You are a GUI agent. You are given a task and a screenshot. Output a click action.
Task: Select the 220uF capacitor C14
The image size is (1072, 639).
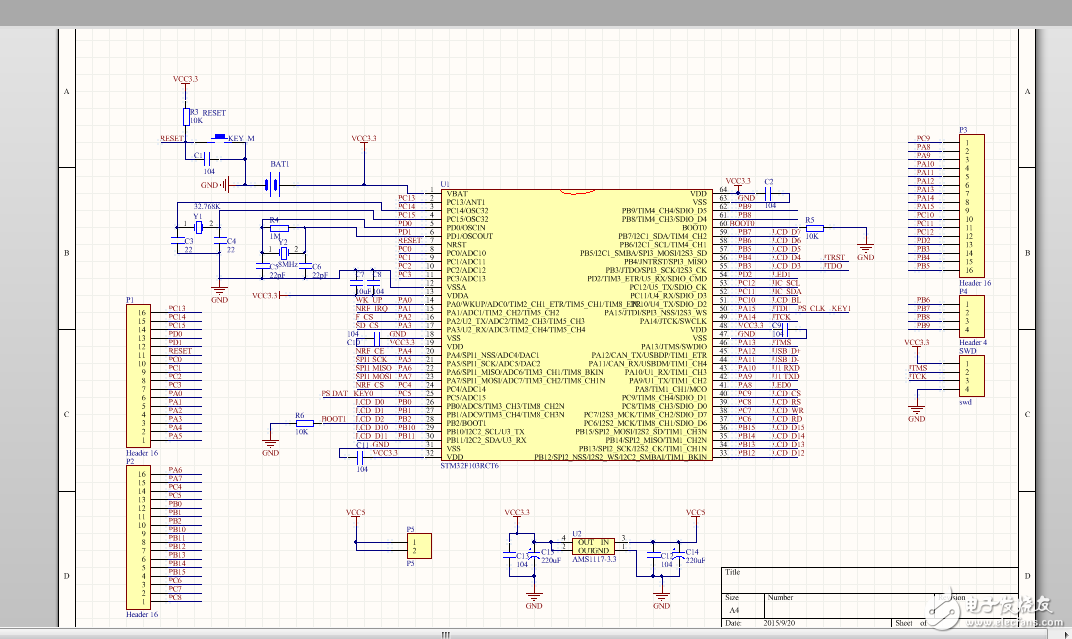click(679, 557)
